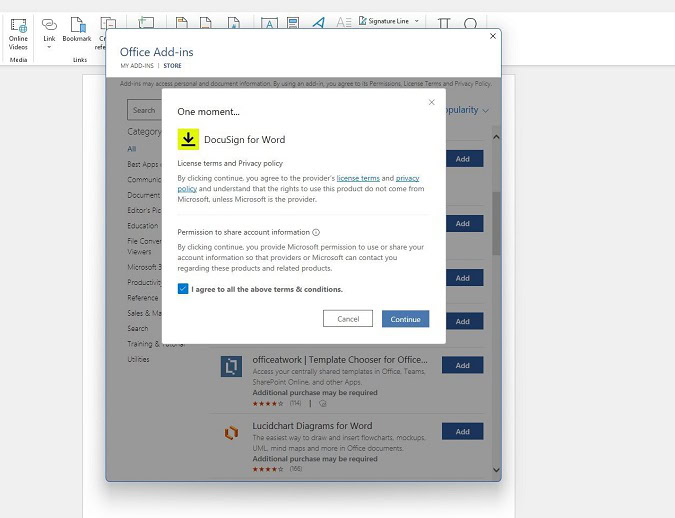675x518 pixels.
Task: Click the Lucidchart Diagrams for Word title
Action: pos(312,426)
